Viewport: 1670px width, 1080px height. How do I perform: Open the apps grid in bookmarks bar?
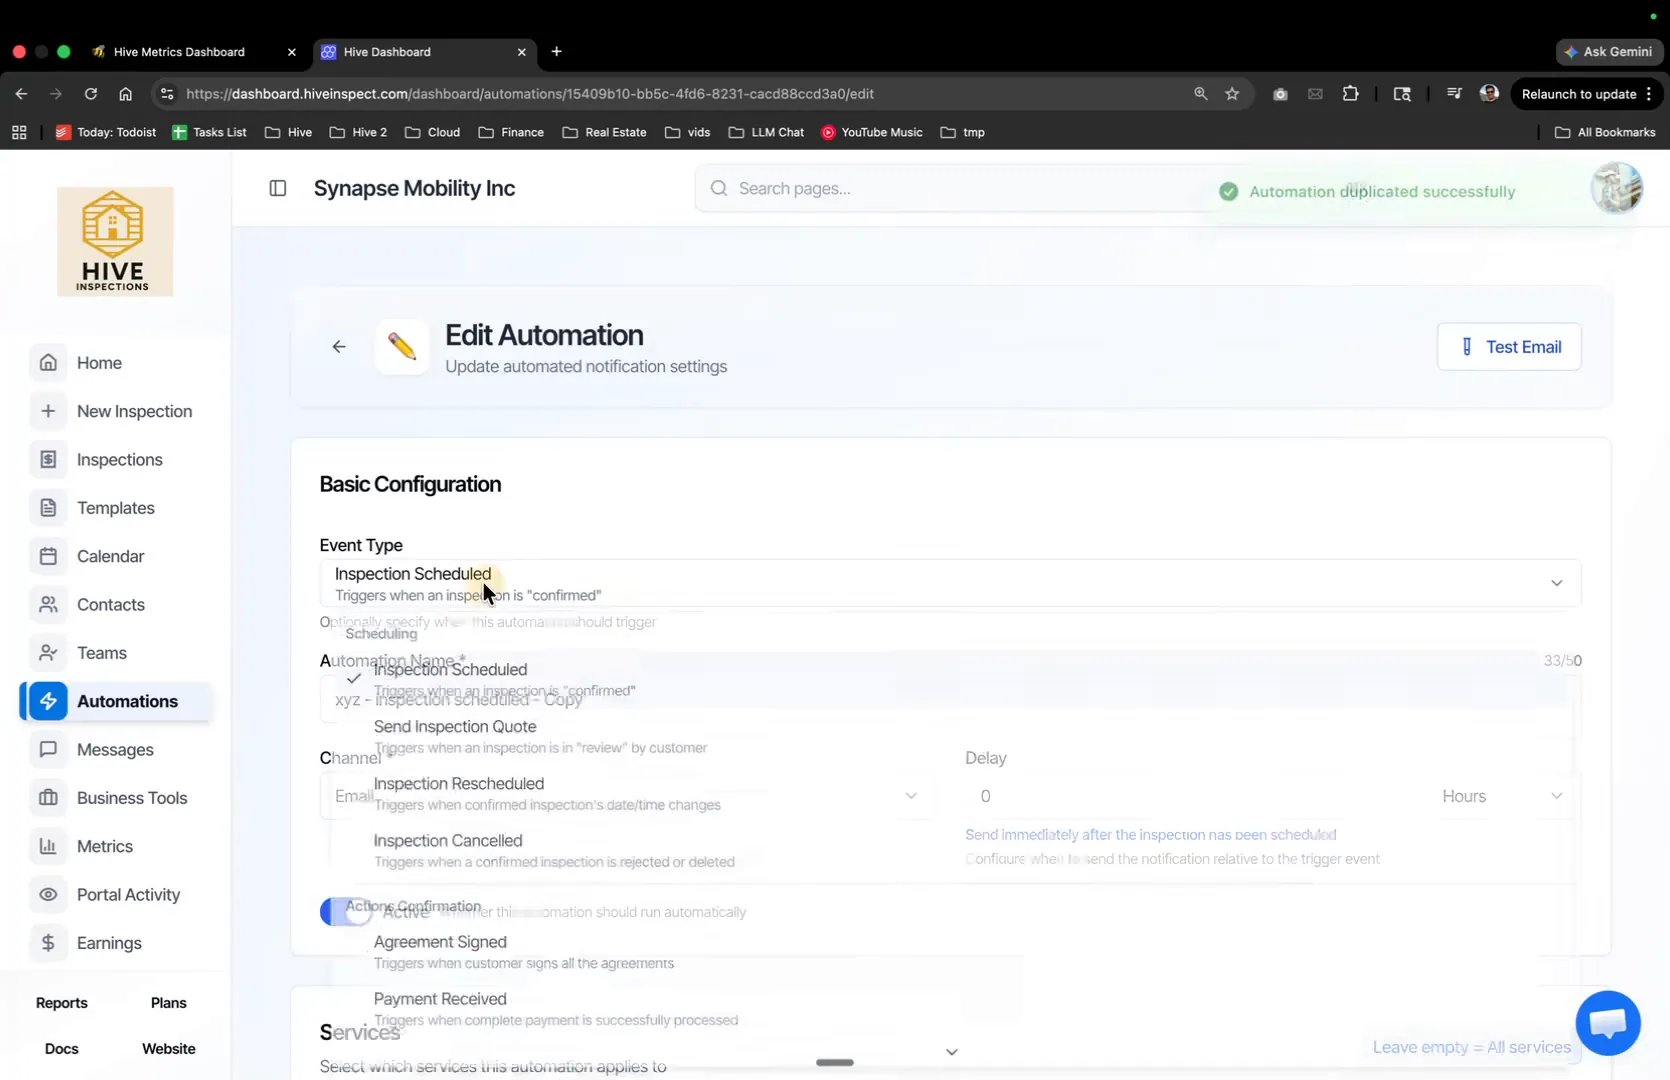point(19,132)
